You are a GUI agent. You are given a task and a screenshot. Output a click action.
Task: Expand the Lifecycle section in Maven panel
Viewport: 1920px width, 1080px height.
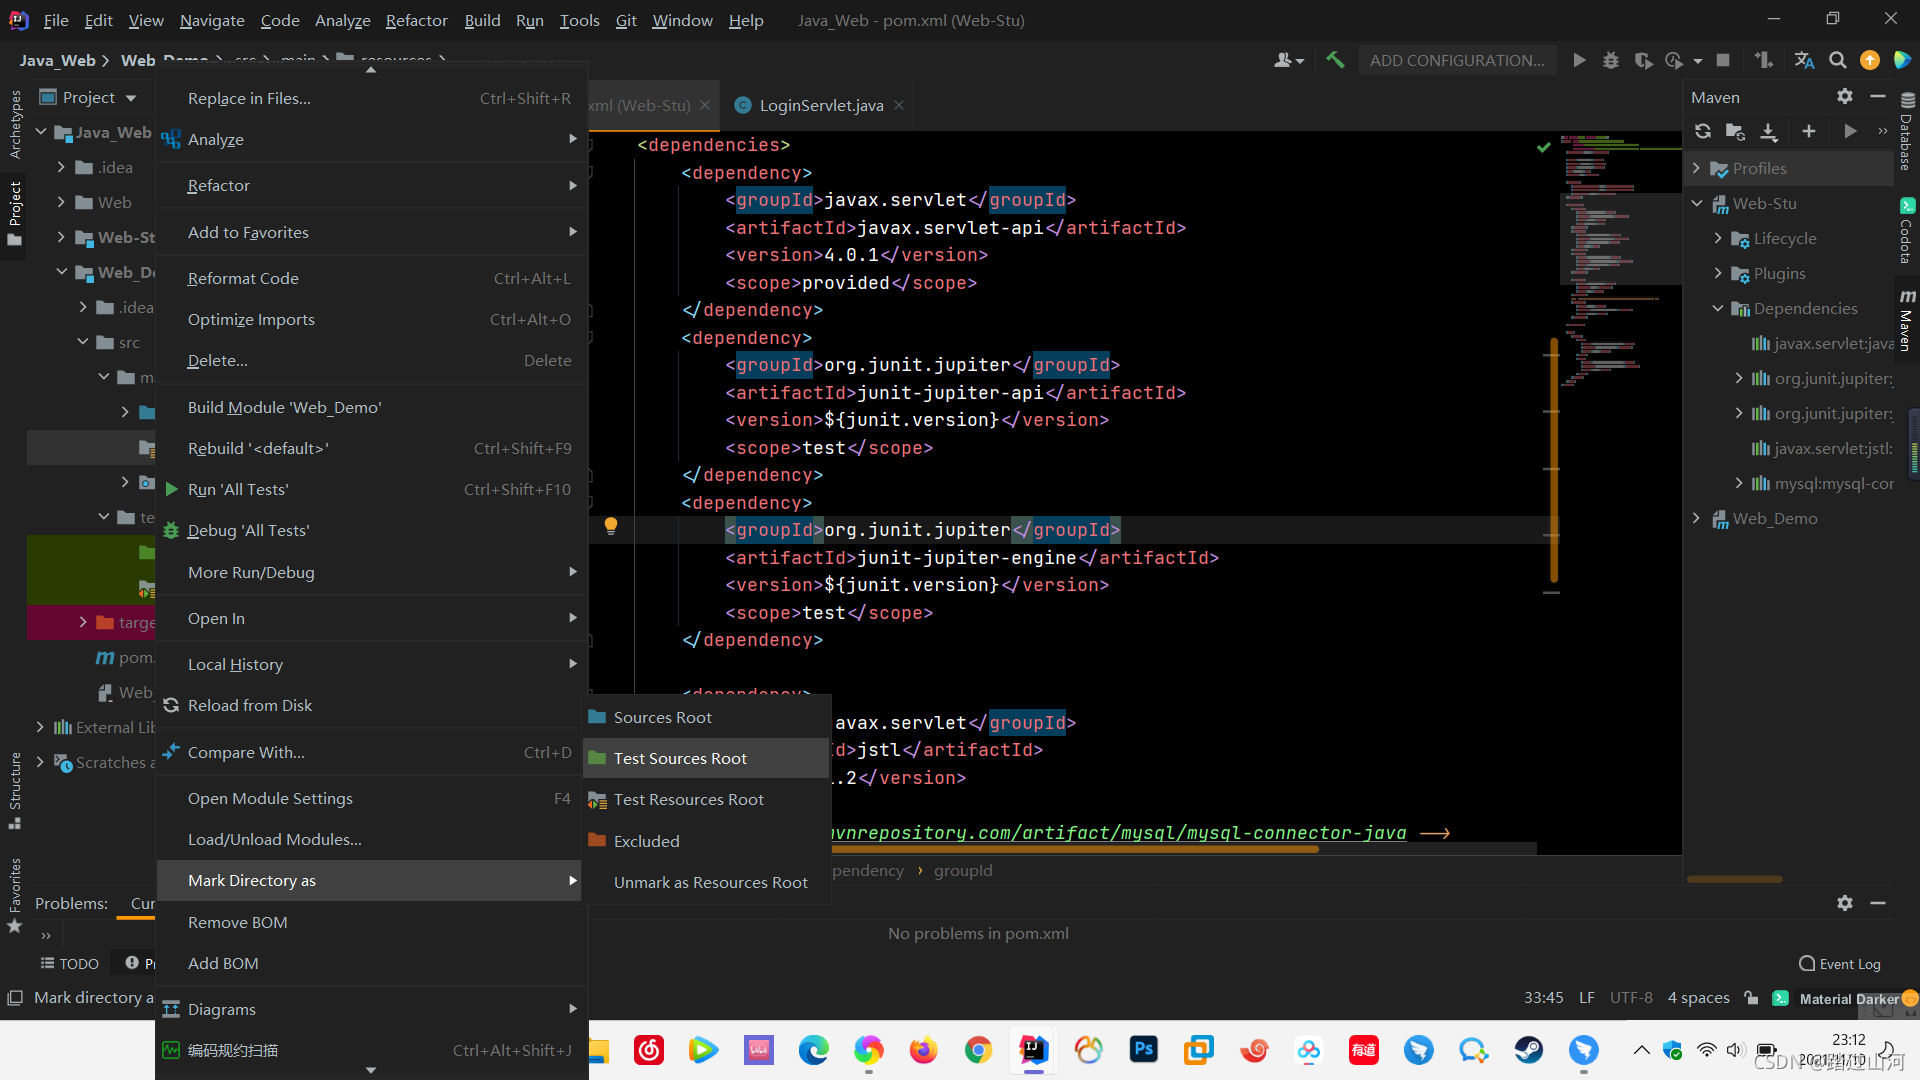(1717, 237)
